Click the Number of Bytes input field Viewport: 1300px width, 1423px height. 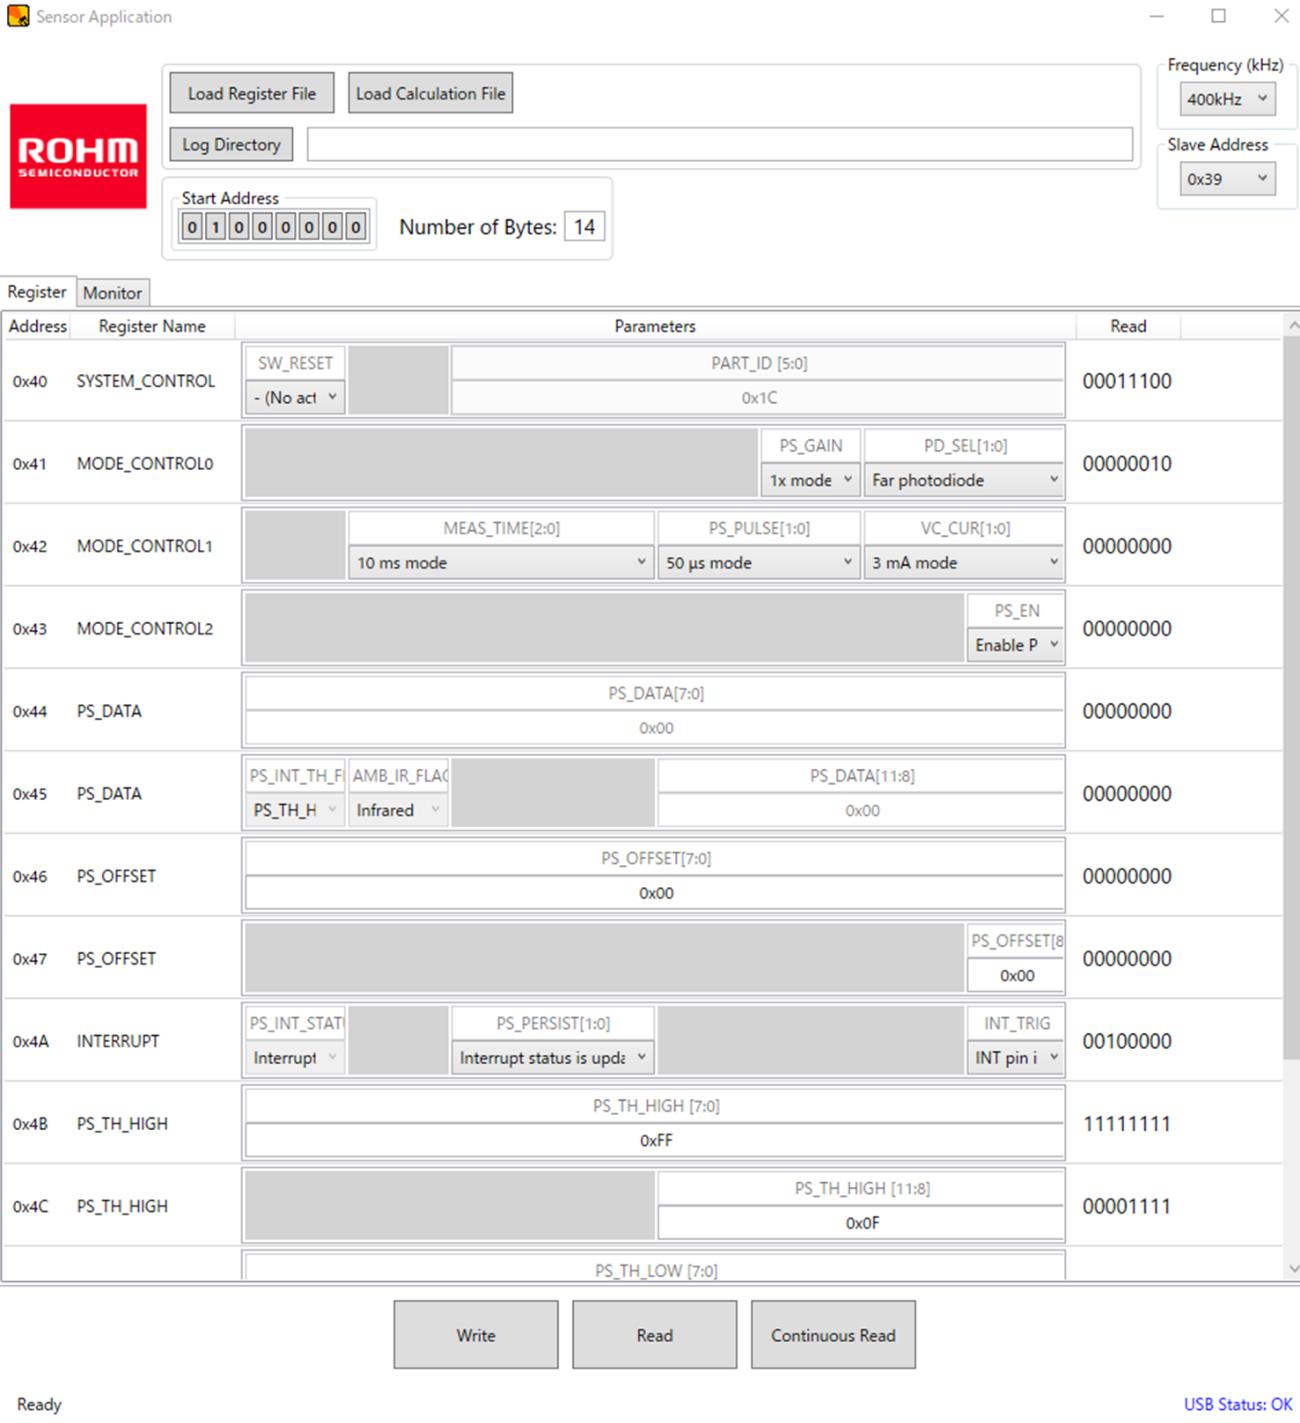[584, 227]
